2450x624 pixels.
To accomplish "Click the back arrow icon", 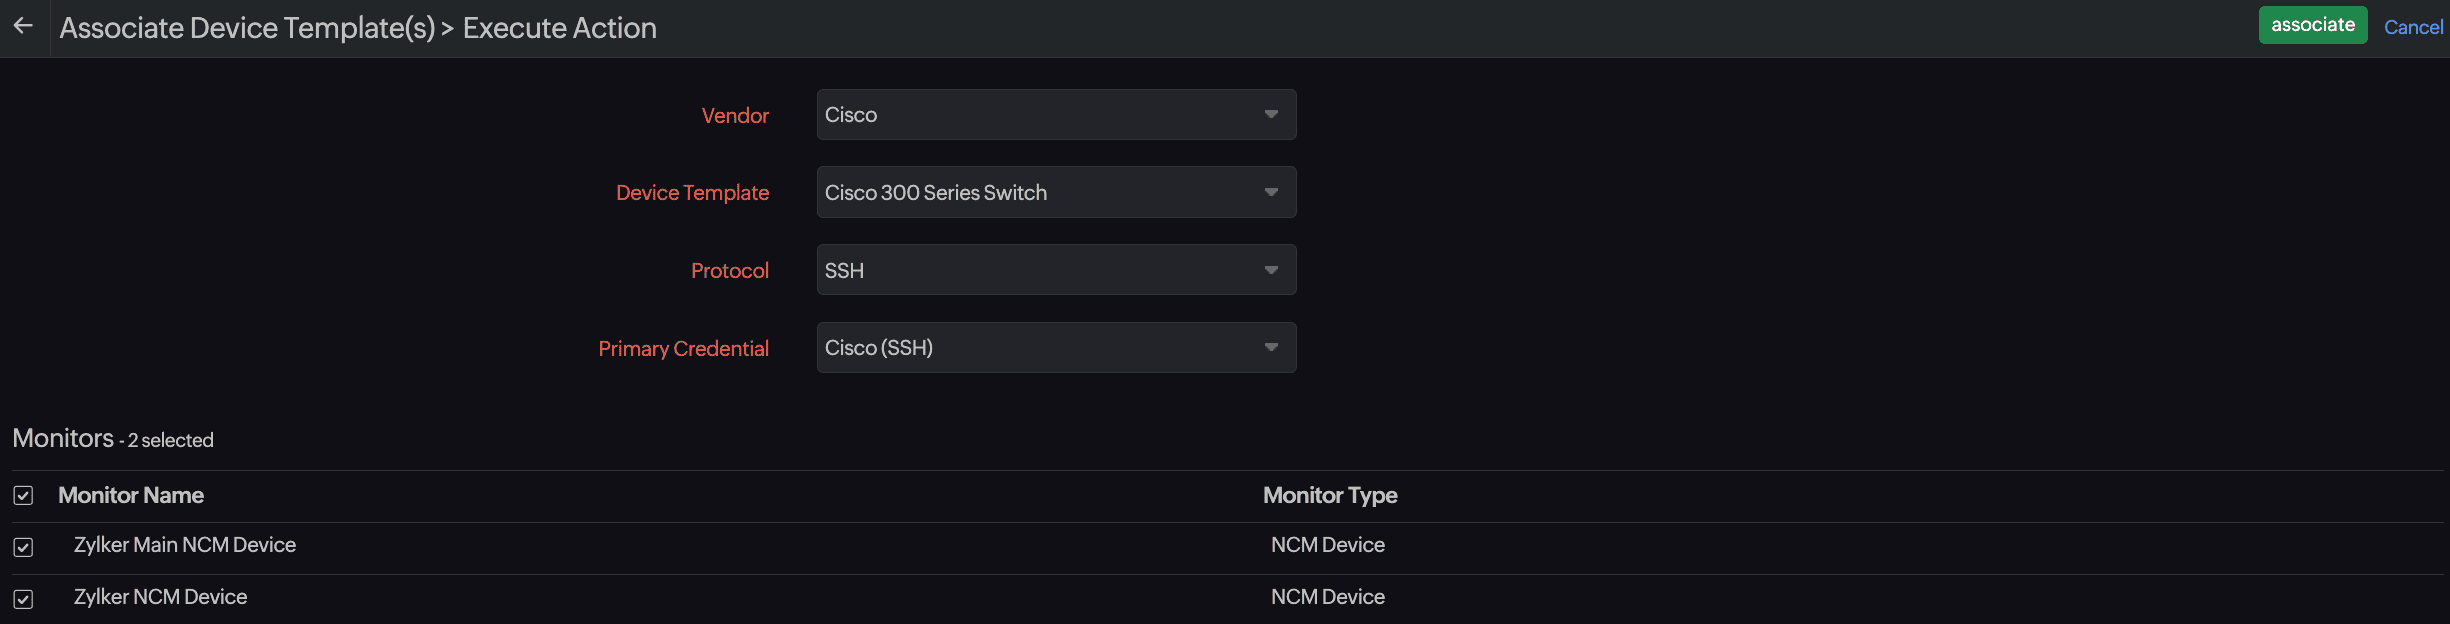I will point(24,26).
